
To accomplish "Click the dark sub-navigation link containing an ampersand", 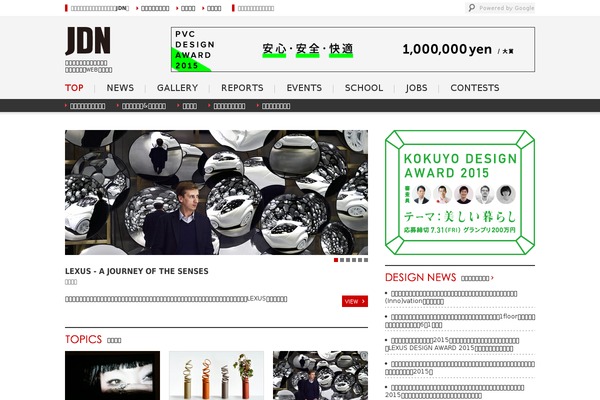I will point(143,106).
